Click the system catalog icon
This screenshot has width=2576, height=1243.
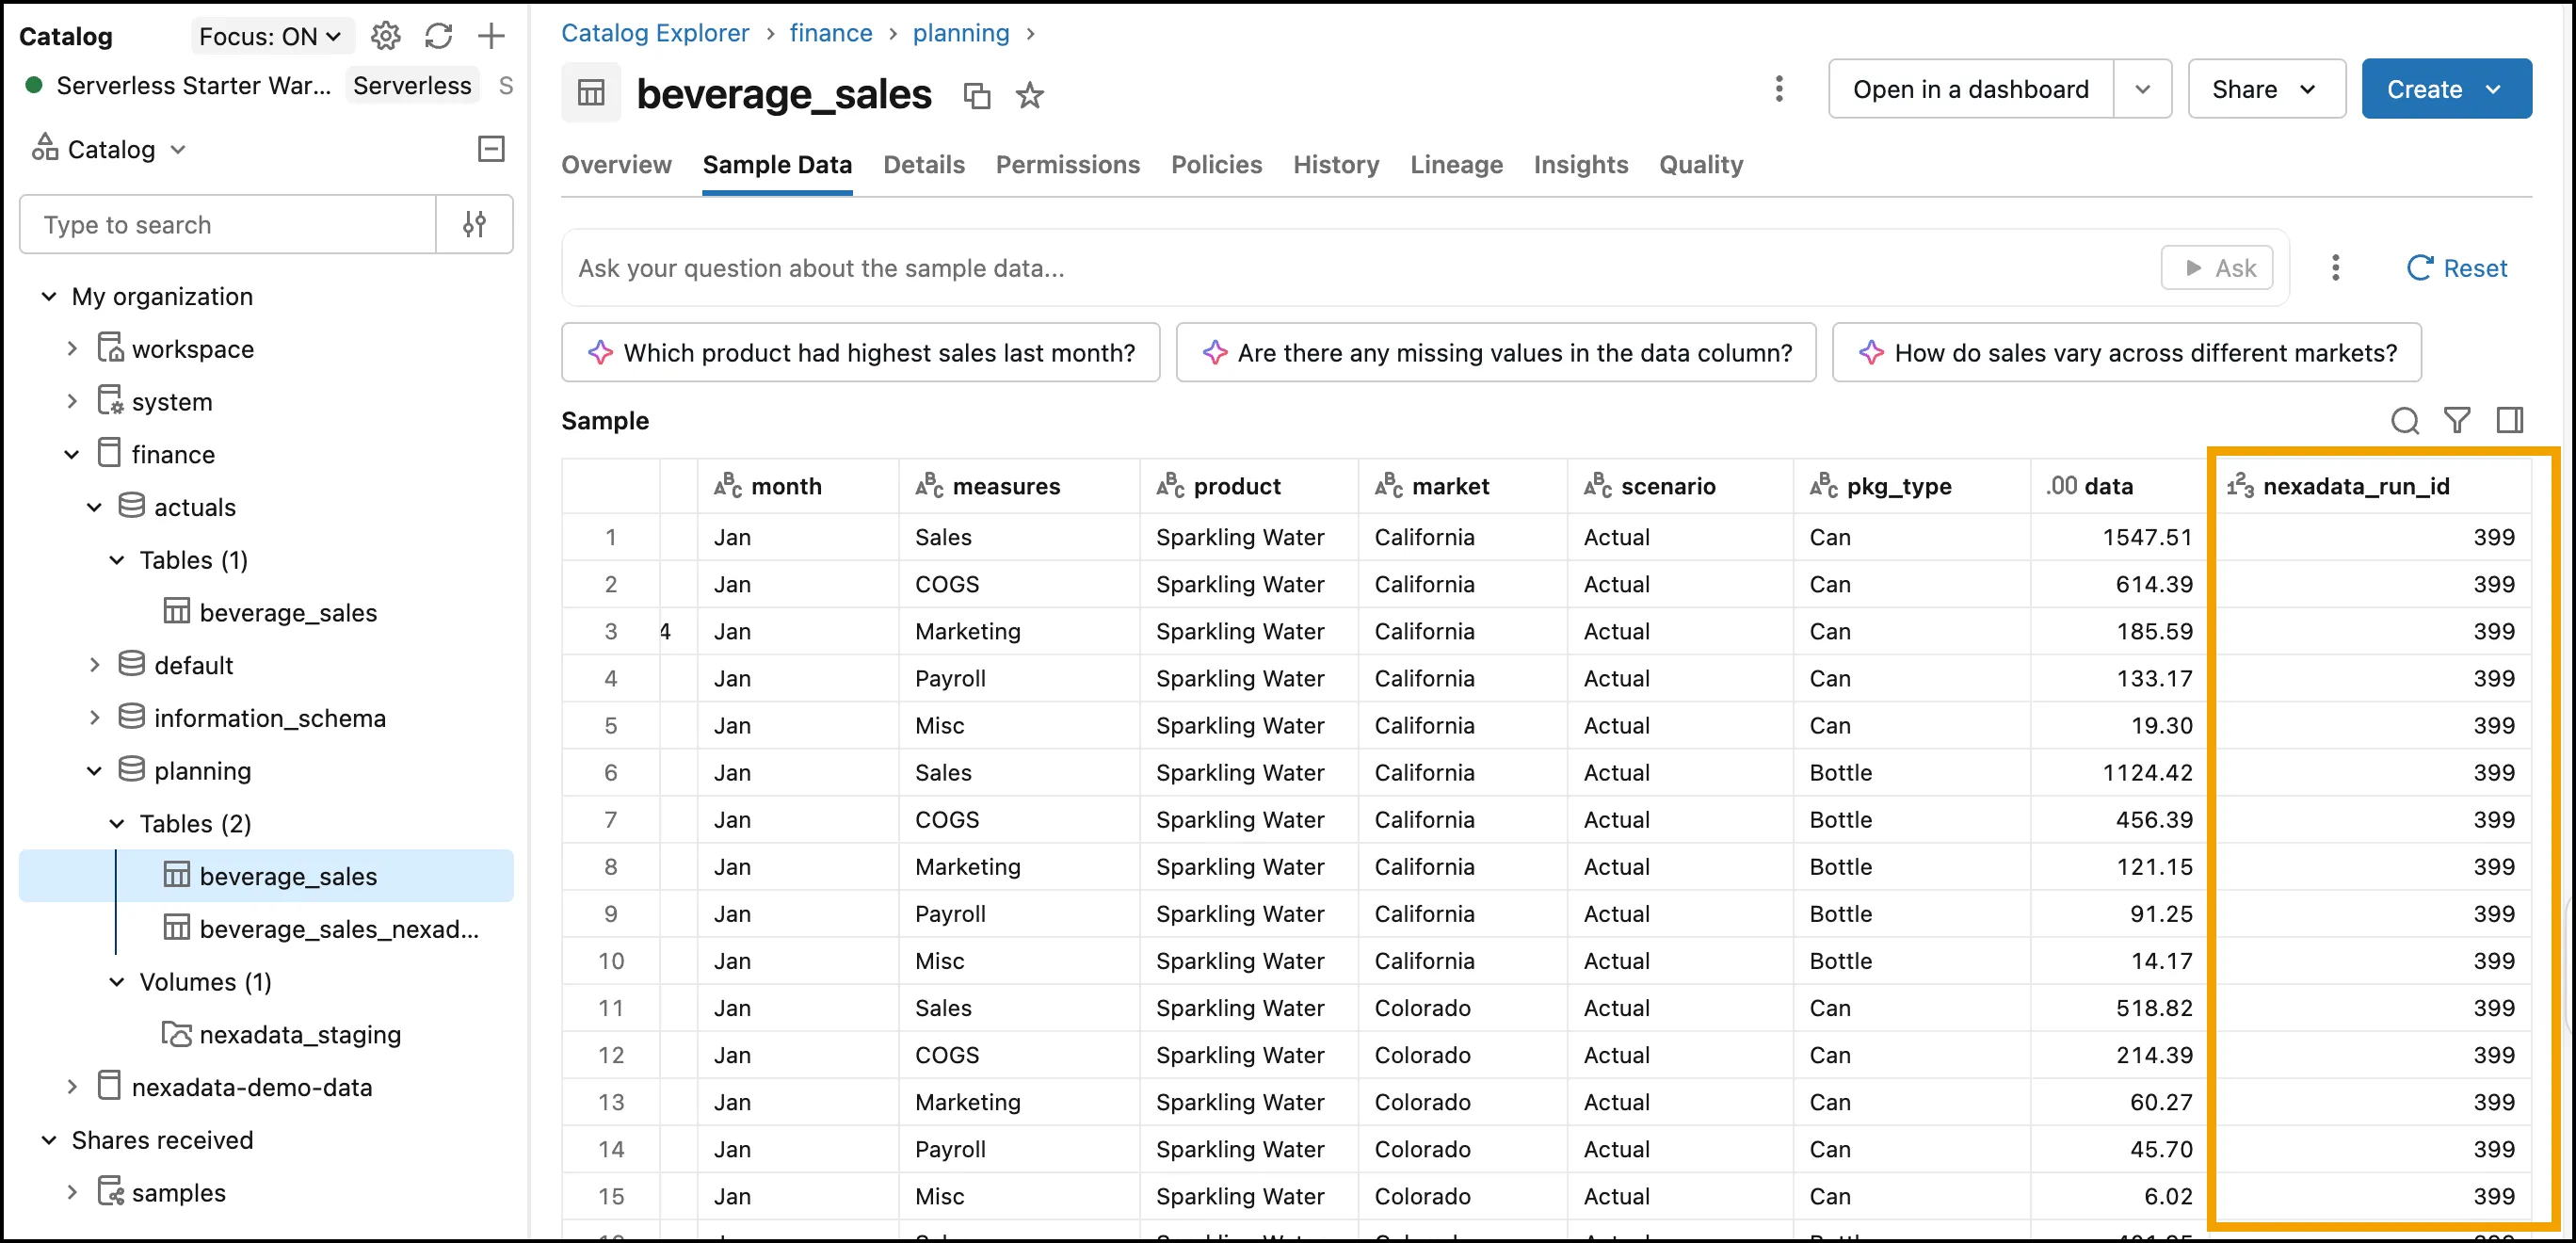click(x=110, y=401)
